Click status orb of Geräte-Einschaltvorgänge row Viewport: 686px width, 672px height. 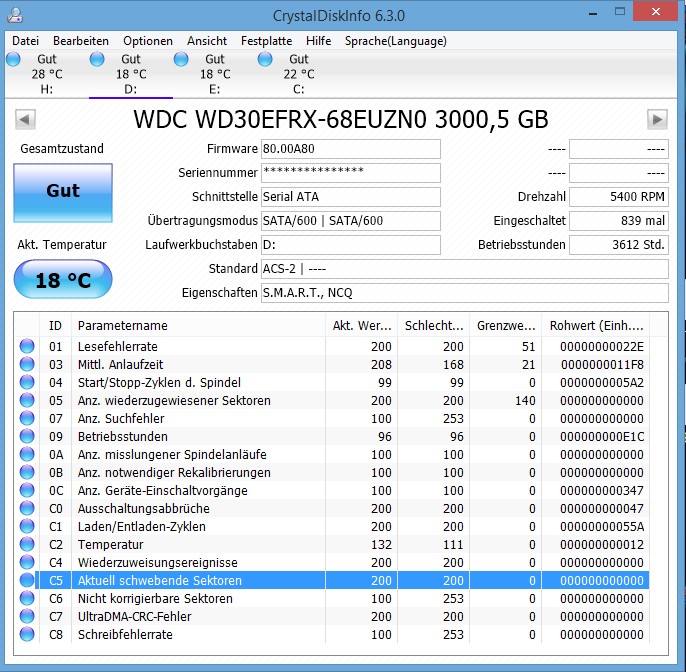tap(27, 490)
